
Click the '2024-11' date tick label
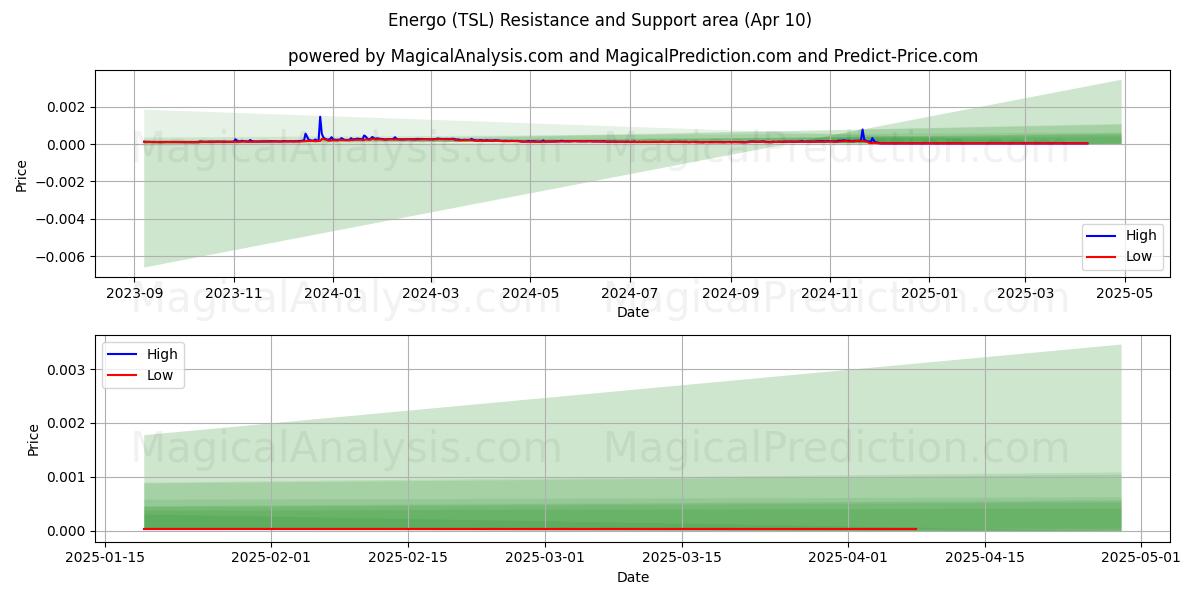click(830, 294)
